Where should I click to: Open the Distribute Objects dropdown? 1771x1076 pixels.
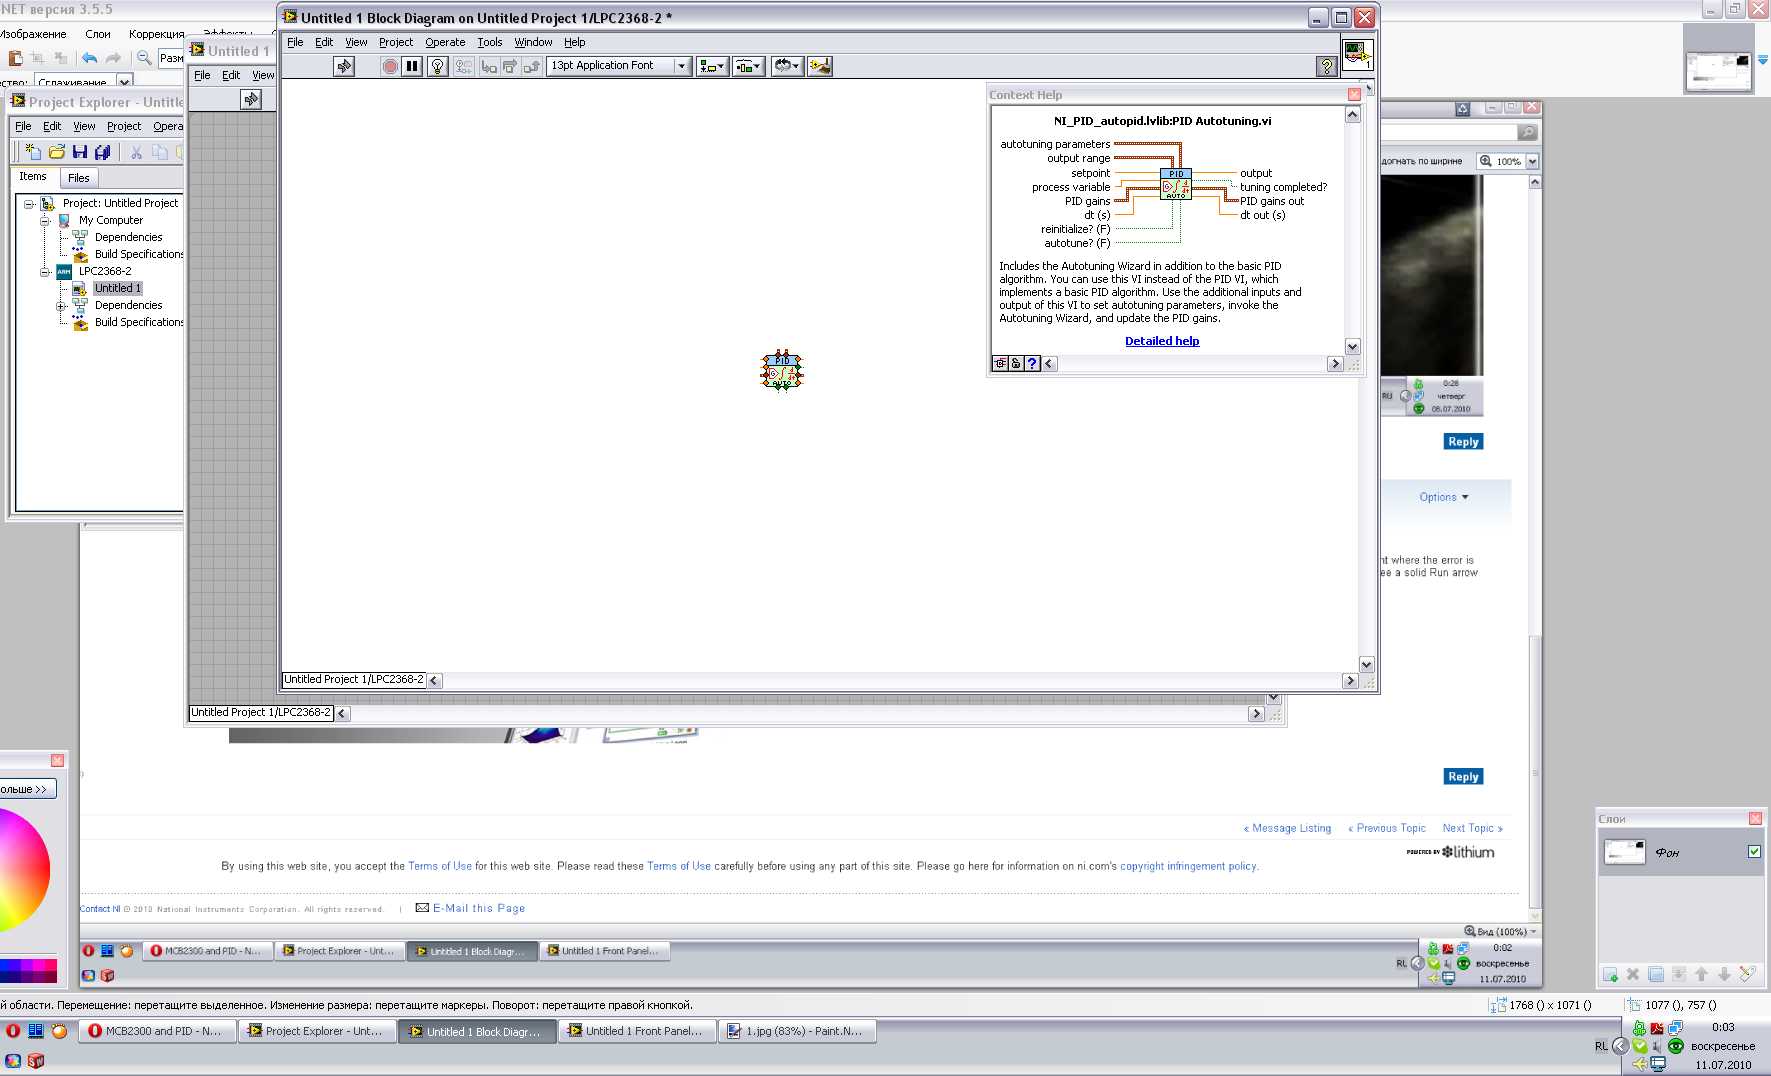pyautogui.click(x=748, y=66)
